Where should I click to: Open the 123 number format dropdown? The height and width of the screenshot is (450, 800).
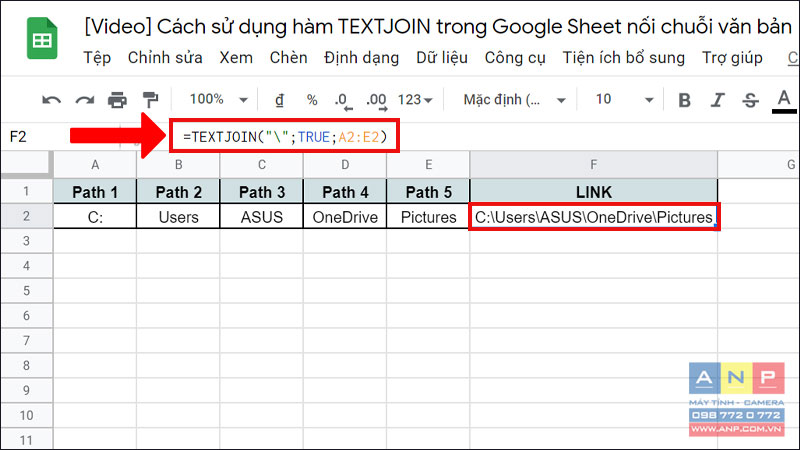point(415,99)
